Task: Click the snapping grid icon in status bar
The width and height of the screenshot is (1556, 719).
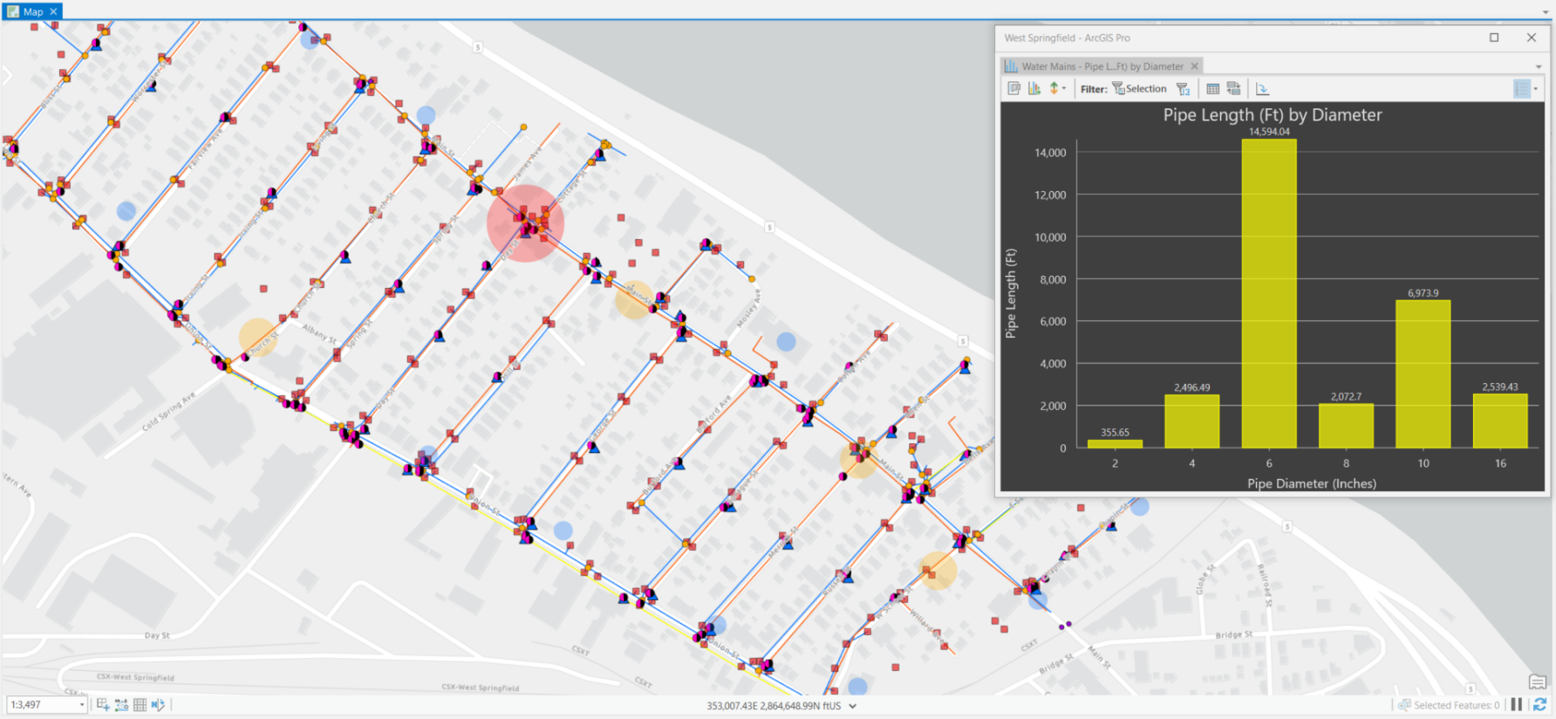Action: click(139, 705)
